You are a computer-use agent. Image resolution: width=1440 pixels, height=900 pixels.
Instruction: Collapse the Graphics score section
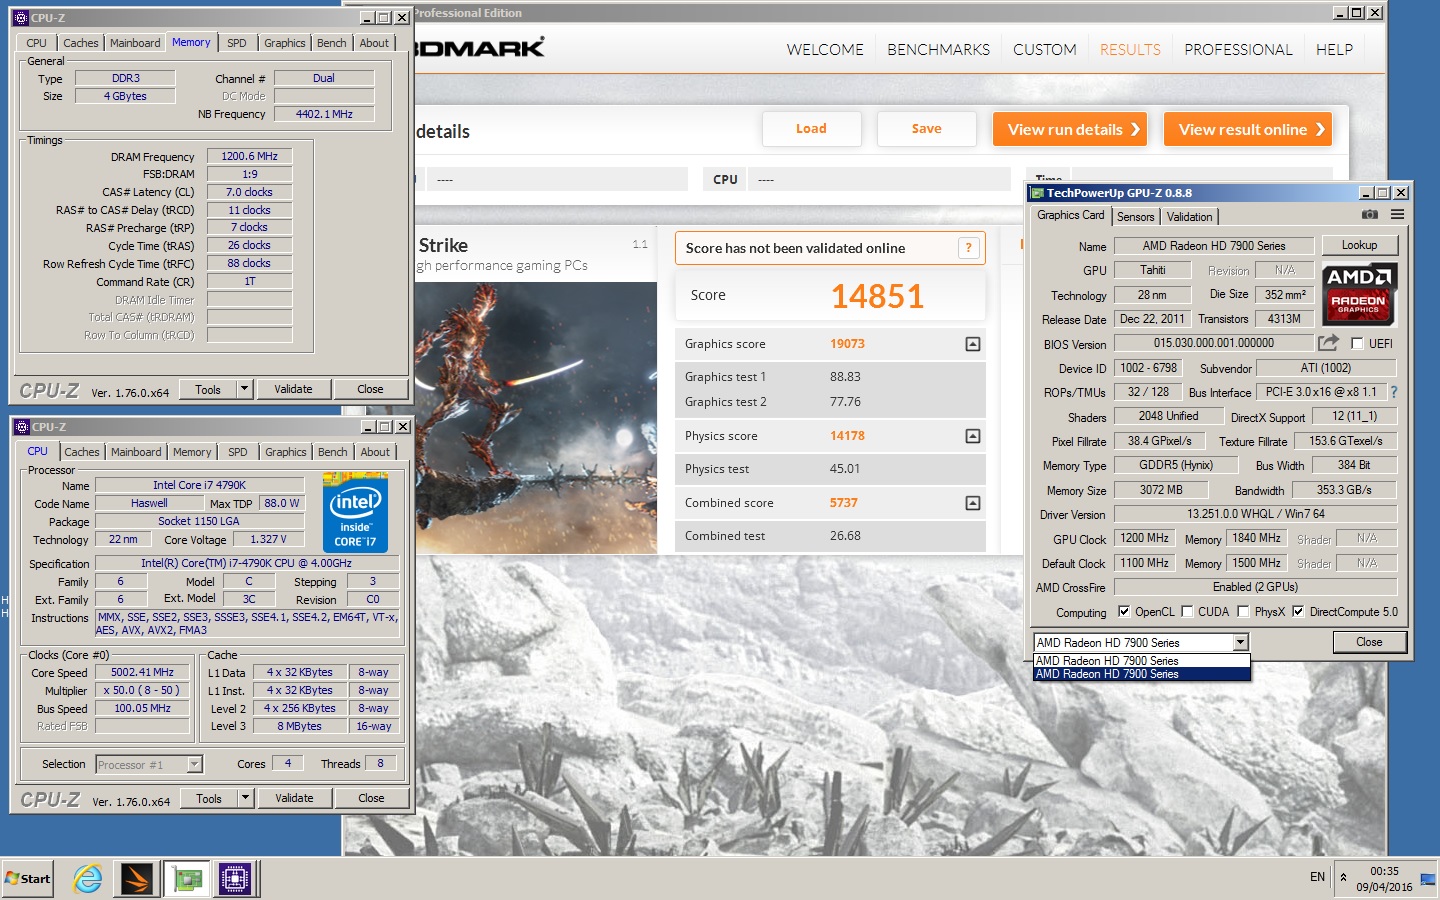973,344
